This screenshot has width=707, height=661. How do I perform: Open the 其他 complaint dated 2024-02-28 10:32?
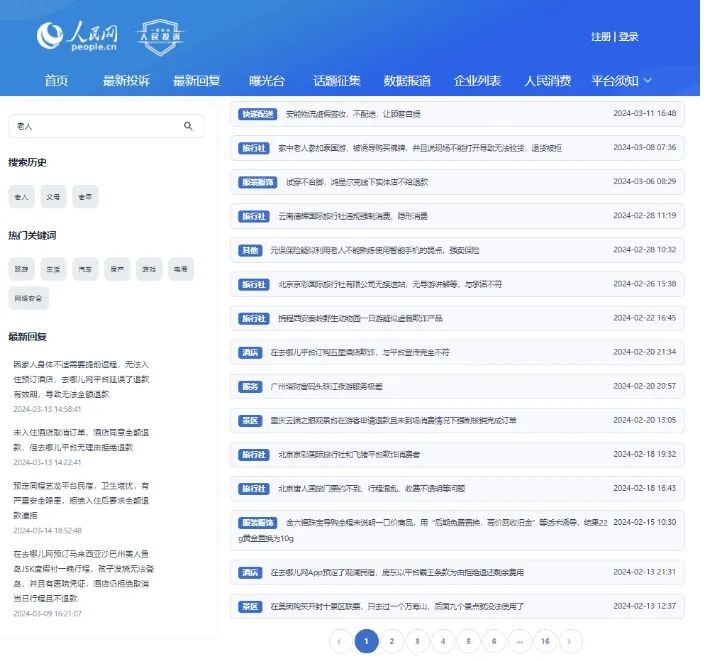457,250
